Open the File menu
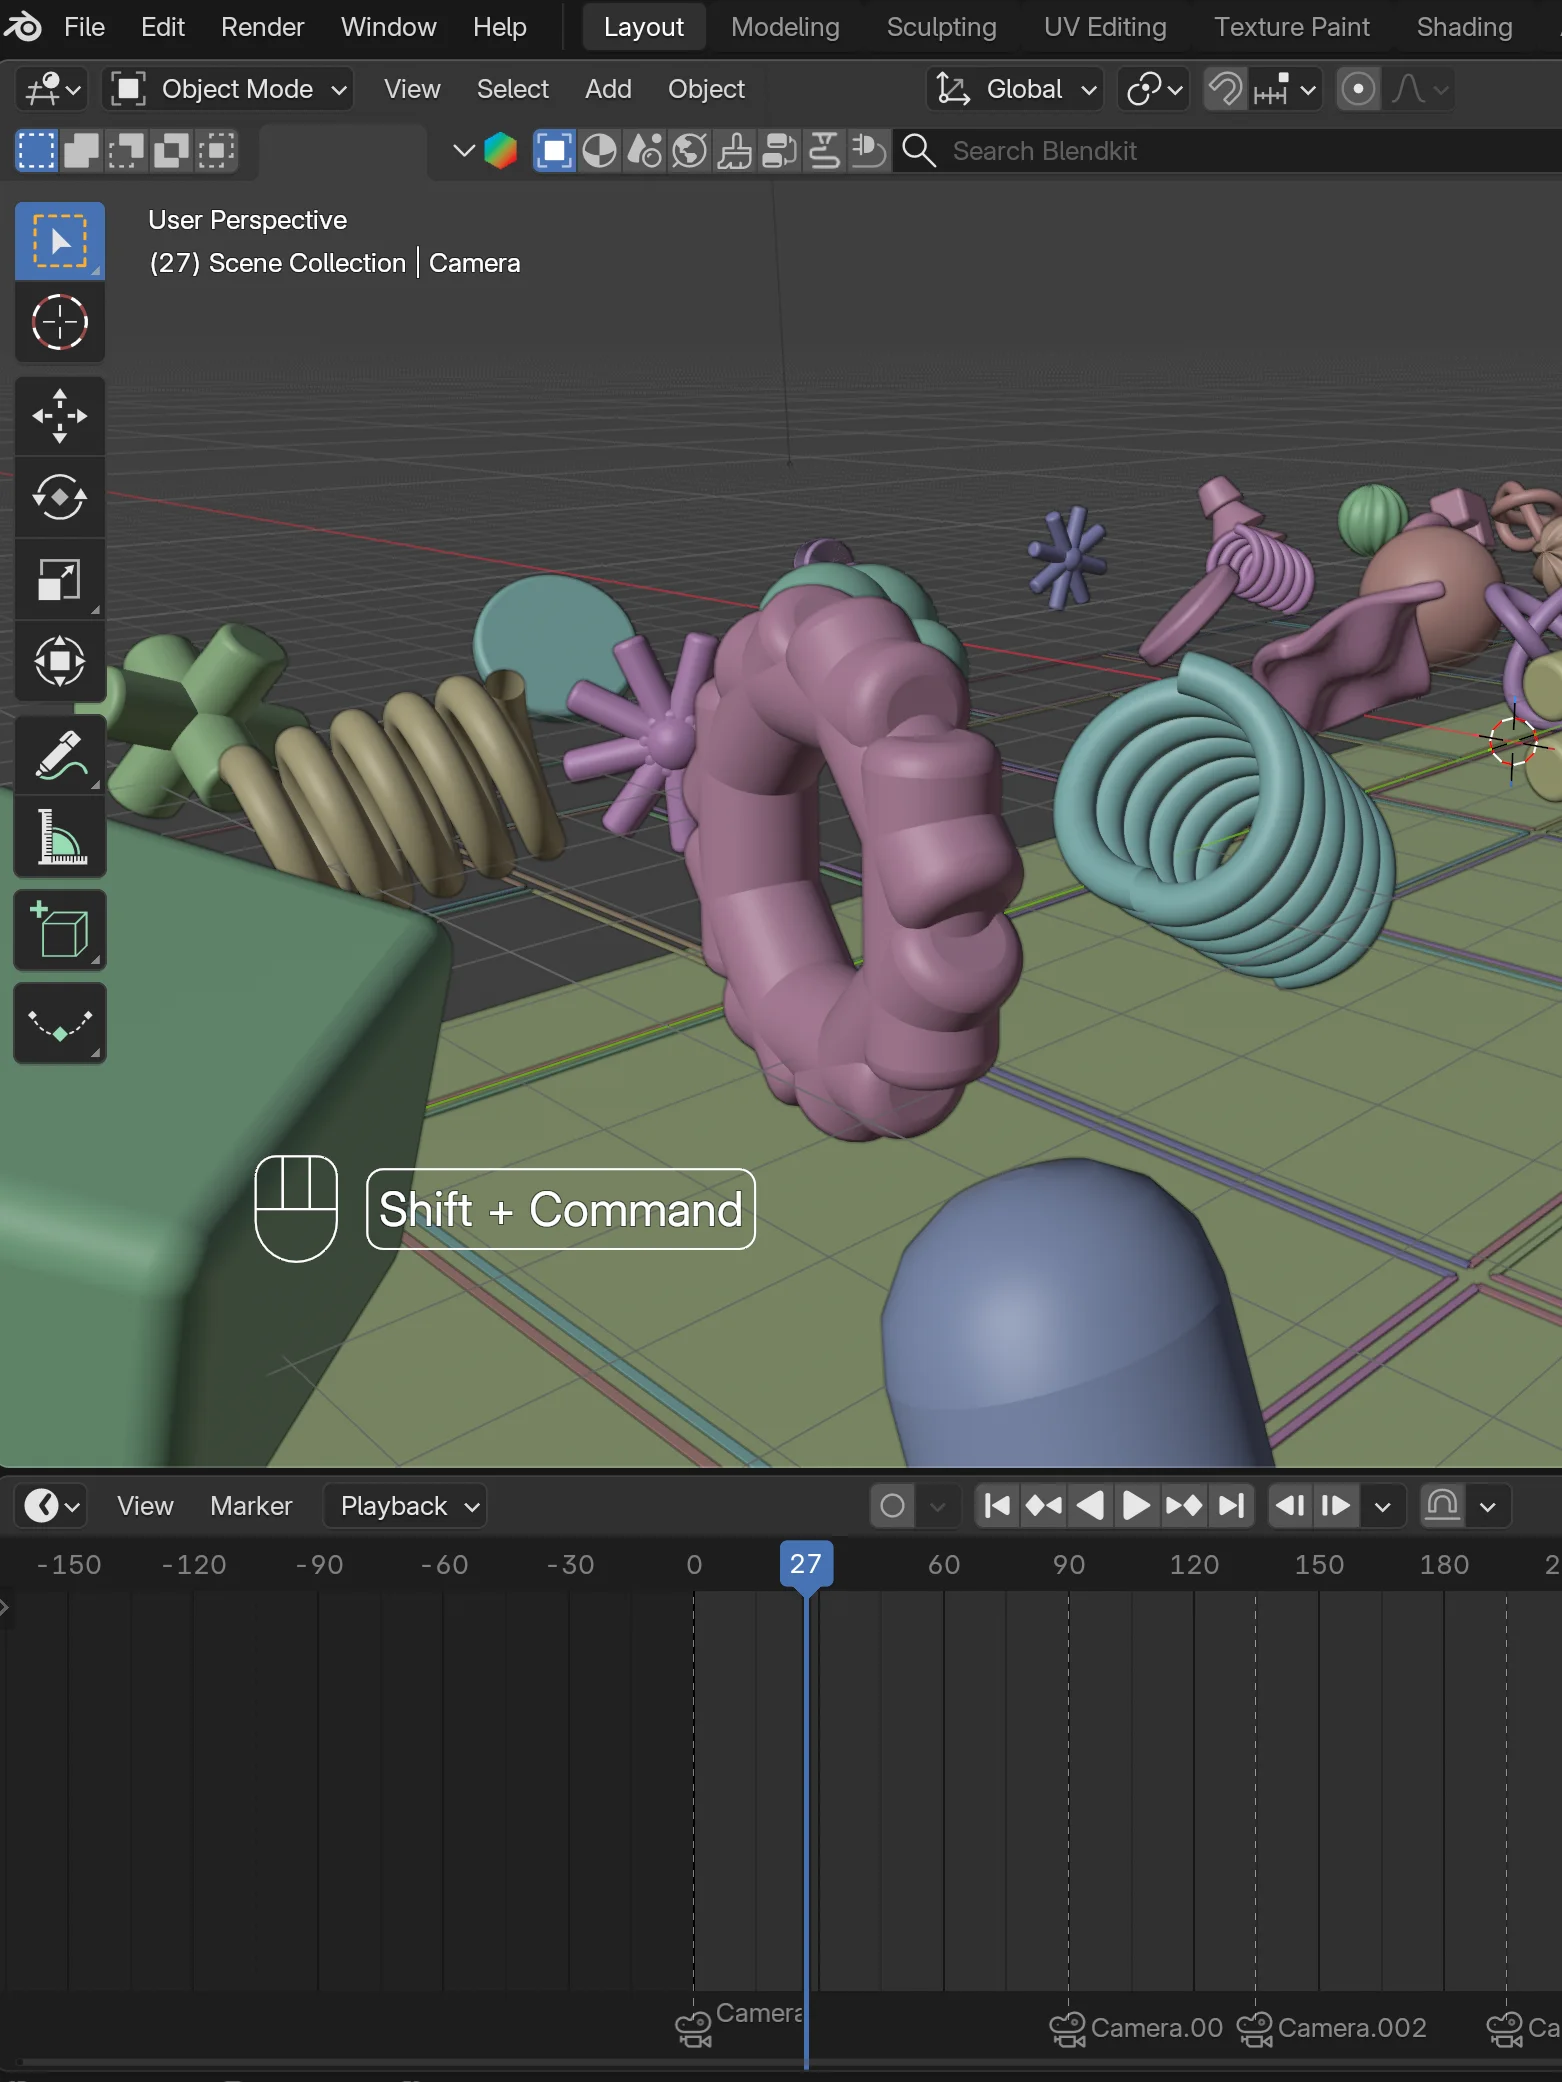The width and height of the screenshot is (1562, 2082). (x=84, y=27)
